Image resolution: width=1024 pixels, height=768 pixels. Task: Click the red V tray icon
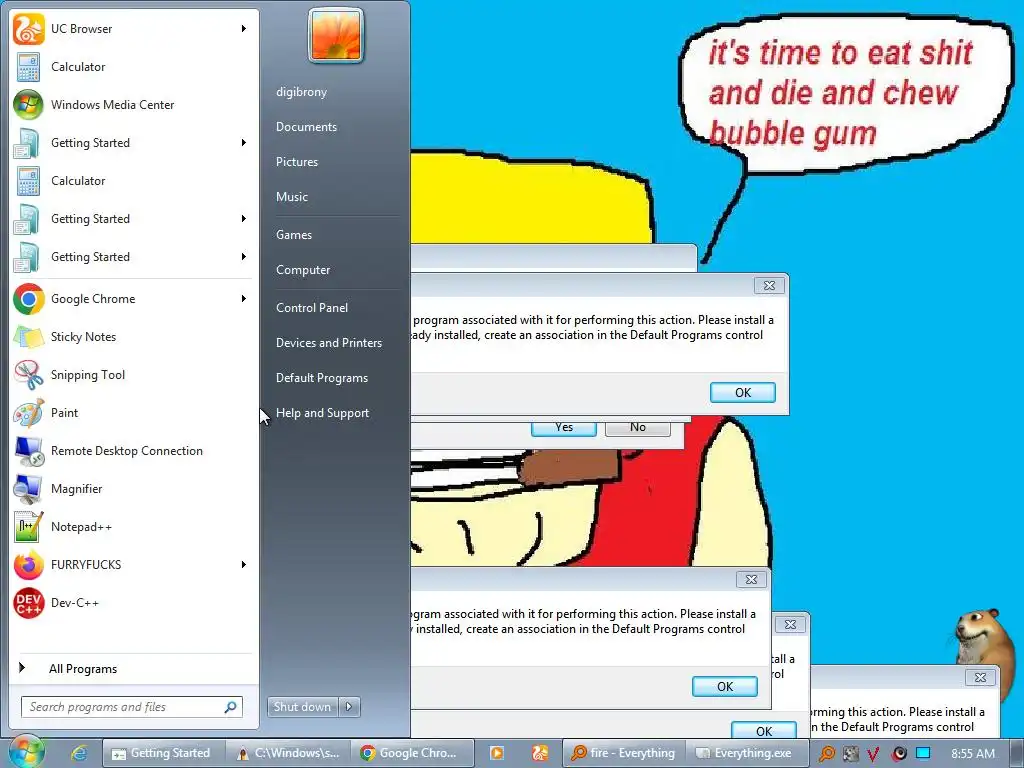pos(874,754)
